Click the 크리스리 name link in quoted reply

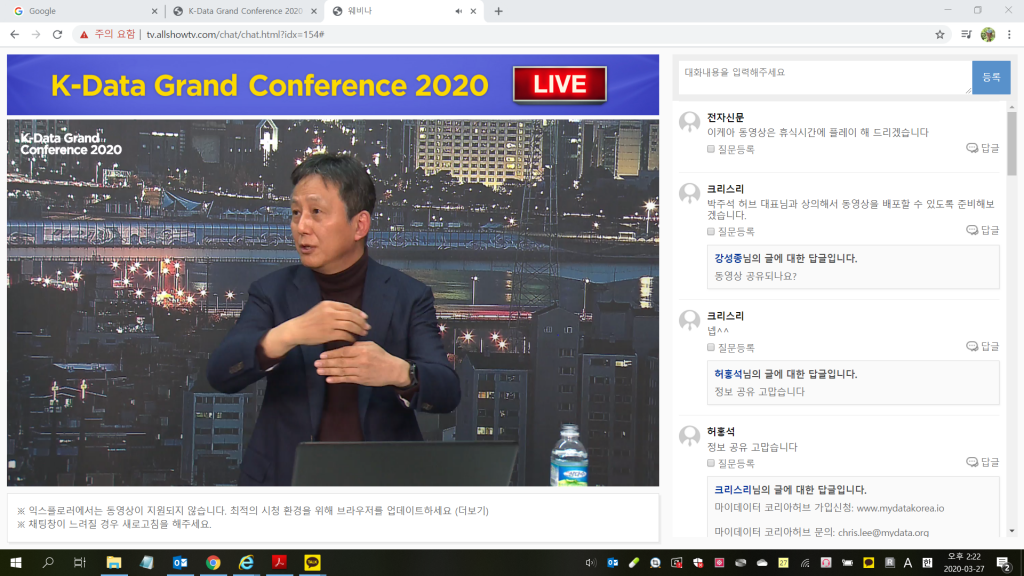click(733, 489)
